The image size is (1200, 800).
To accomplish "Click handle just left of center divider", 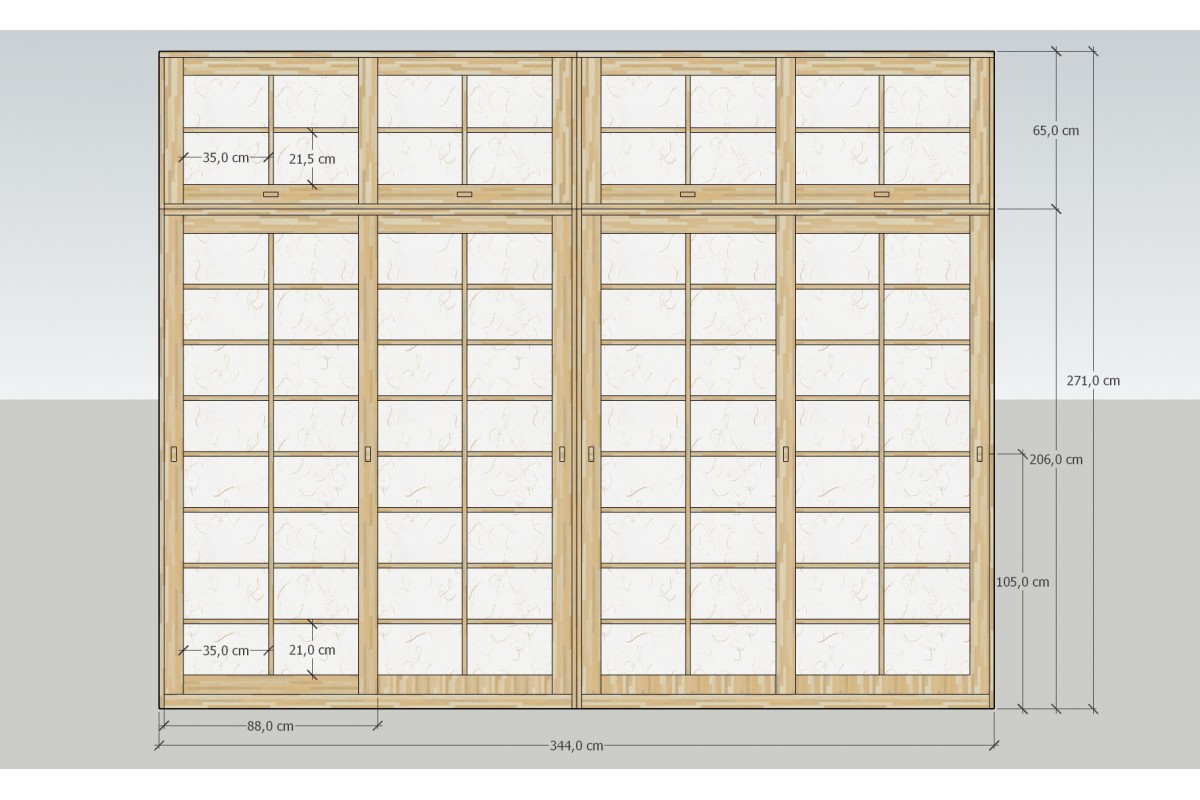I will (x=563, y=454).
